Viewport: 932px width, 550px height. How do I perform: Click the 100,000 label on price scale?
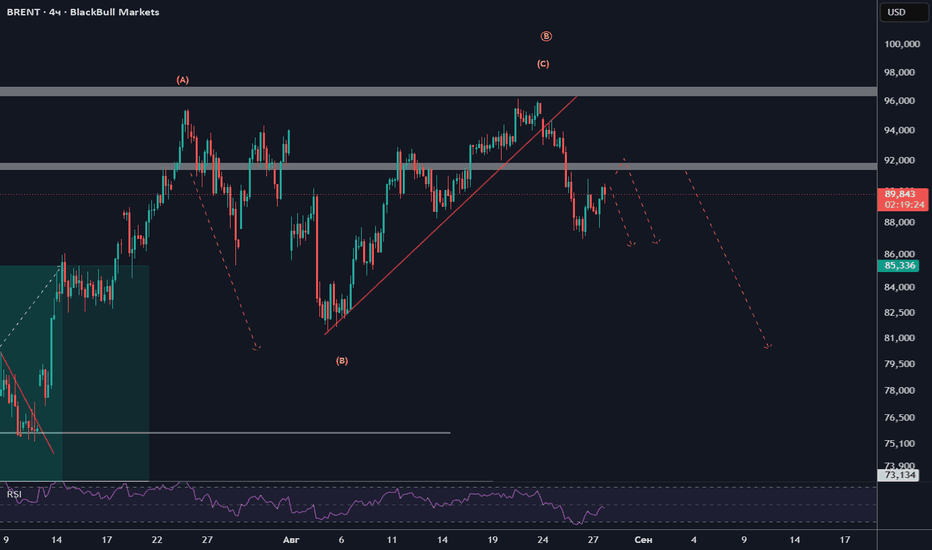902,44
